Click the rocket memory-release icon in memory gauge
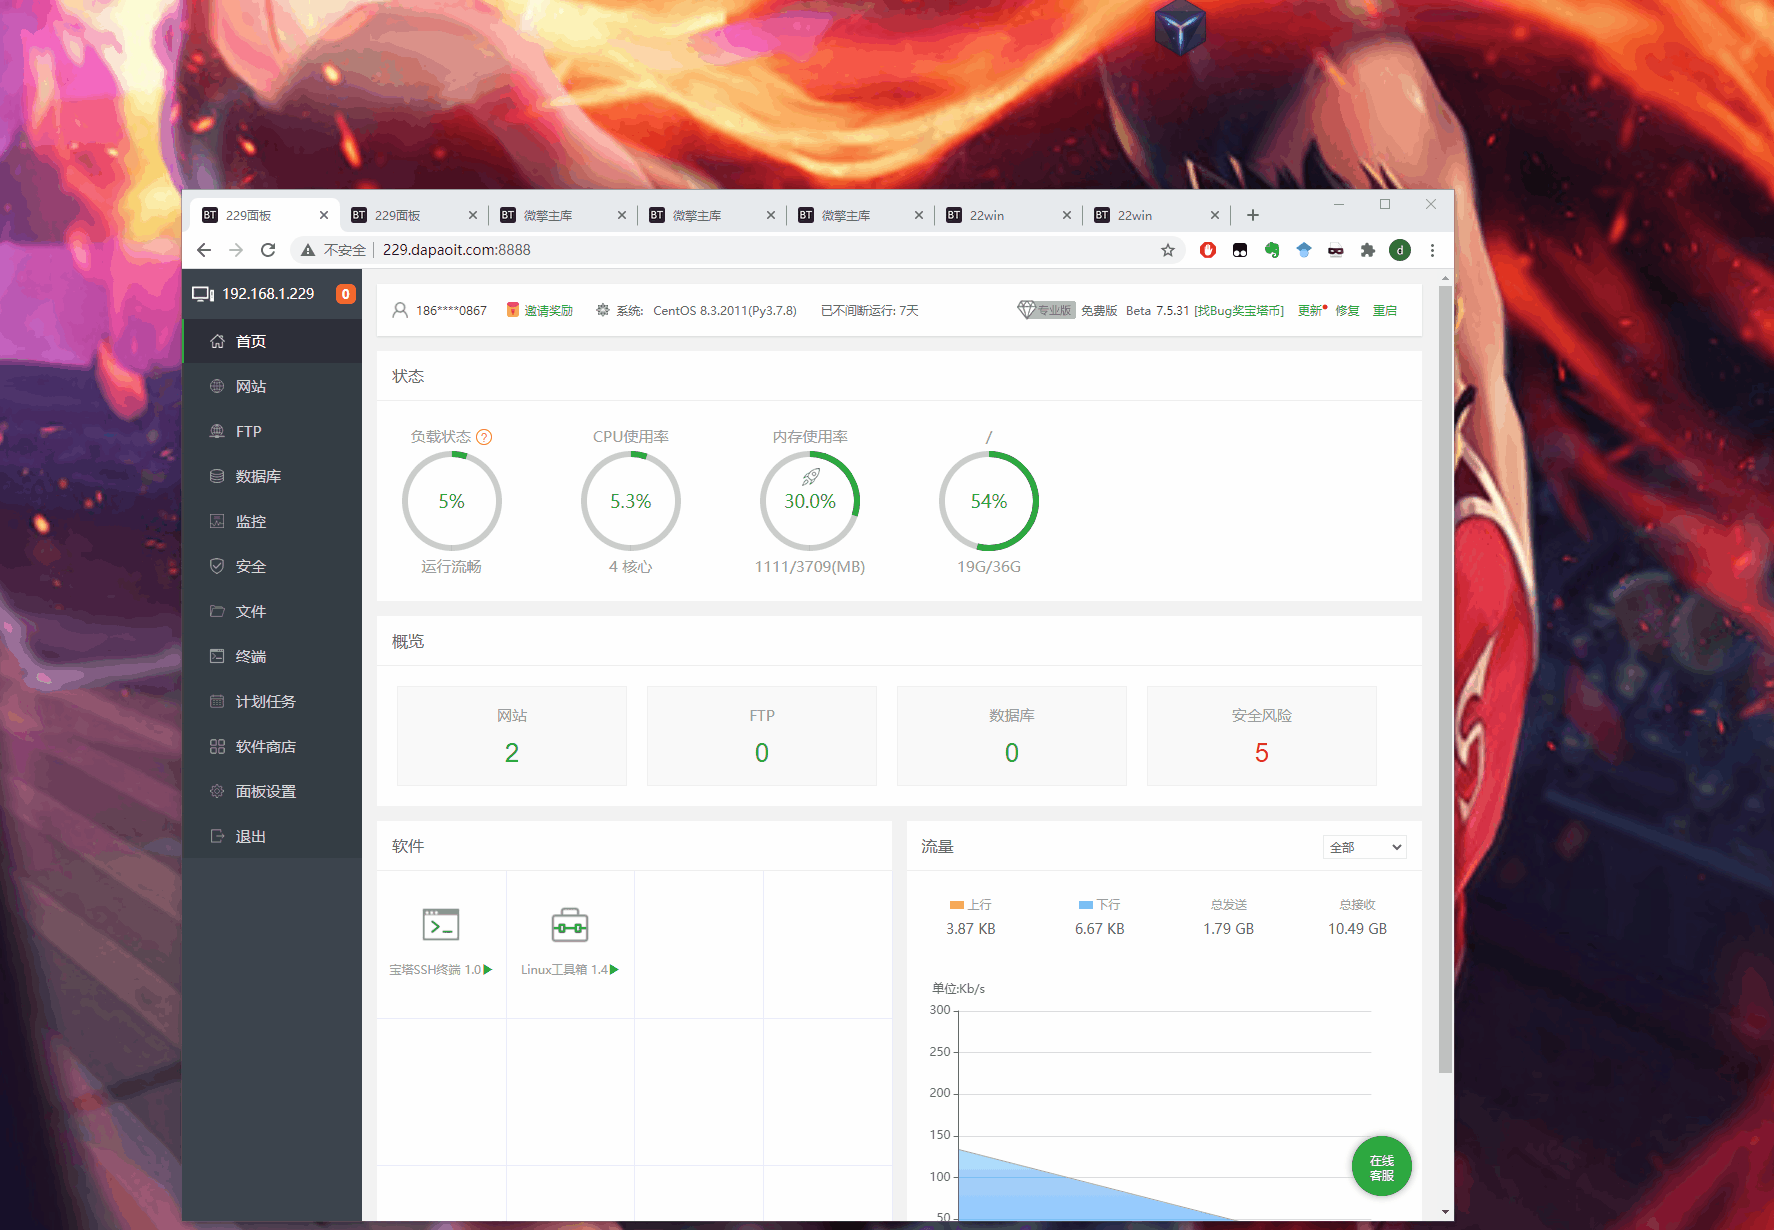The image size is (1774, 1230). (x=810, y=477)
